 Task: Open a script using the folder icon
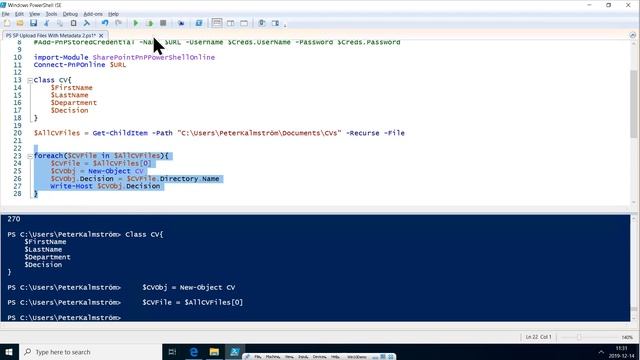click(x=20, y=23)
